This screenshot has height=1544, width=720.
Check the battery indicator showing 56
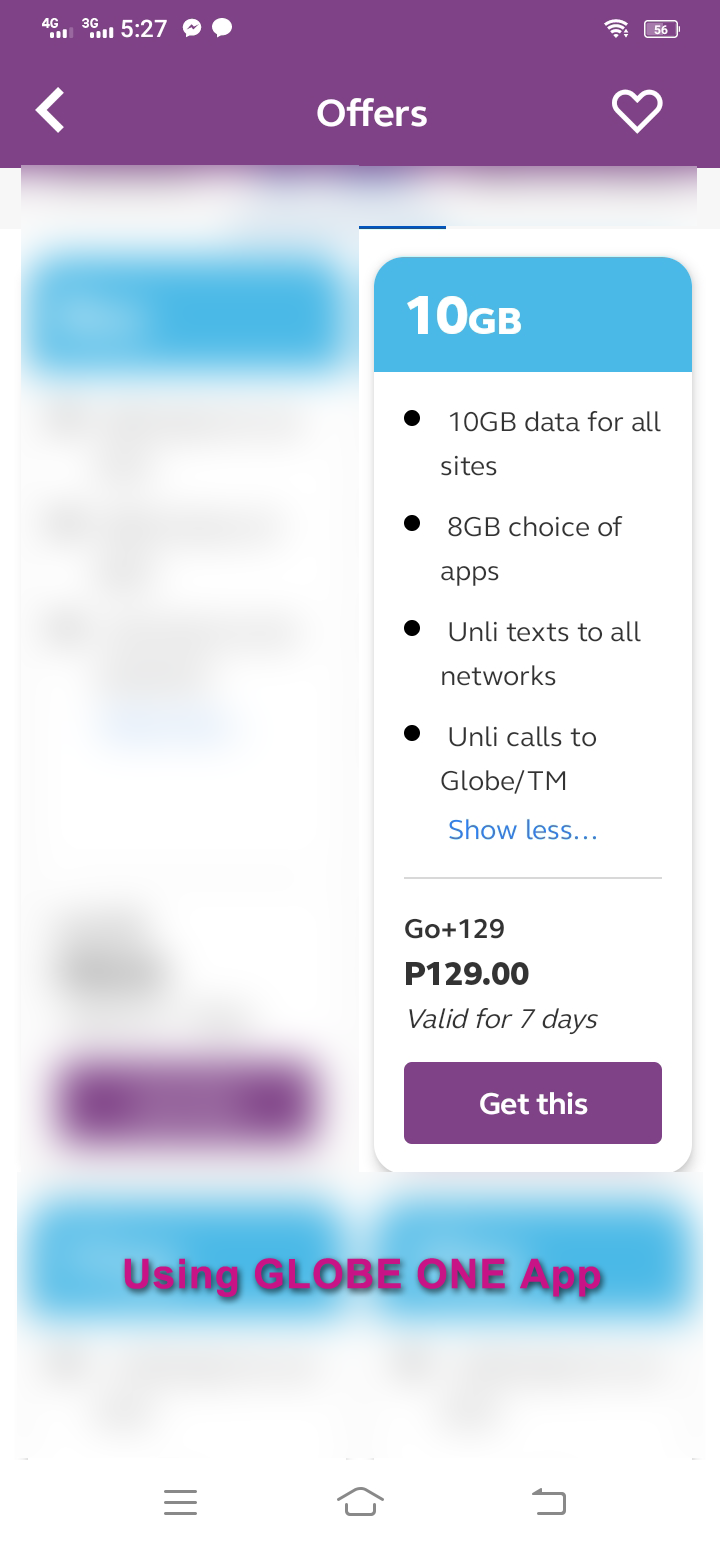tap(659, 29)
